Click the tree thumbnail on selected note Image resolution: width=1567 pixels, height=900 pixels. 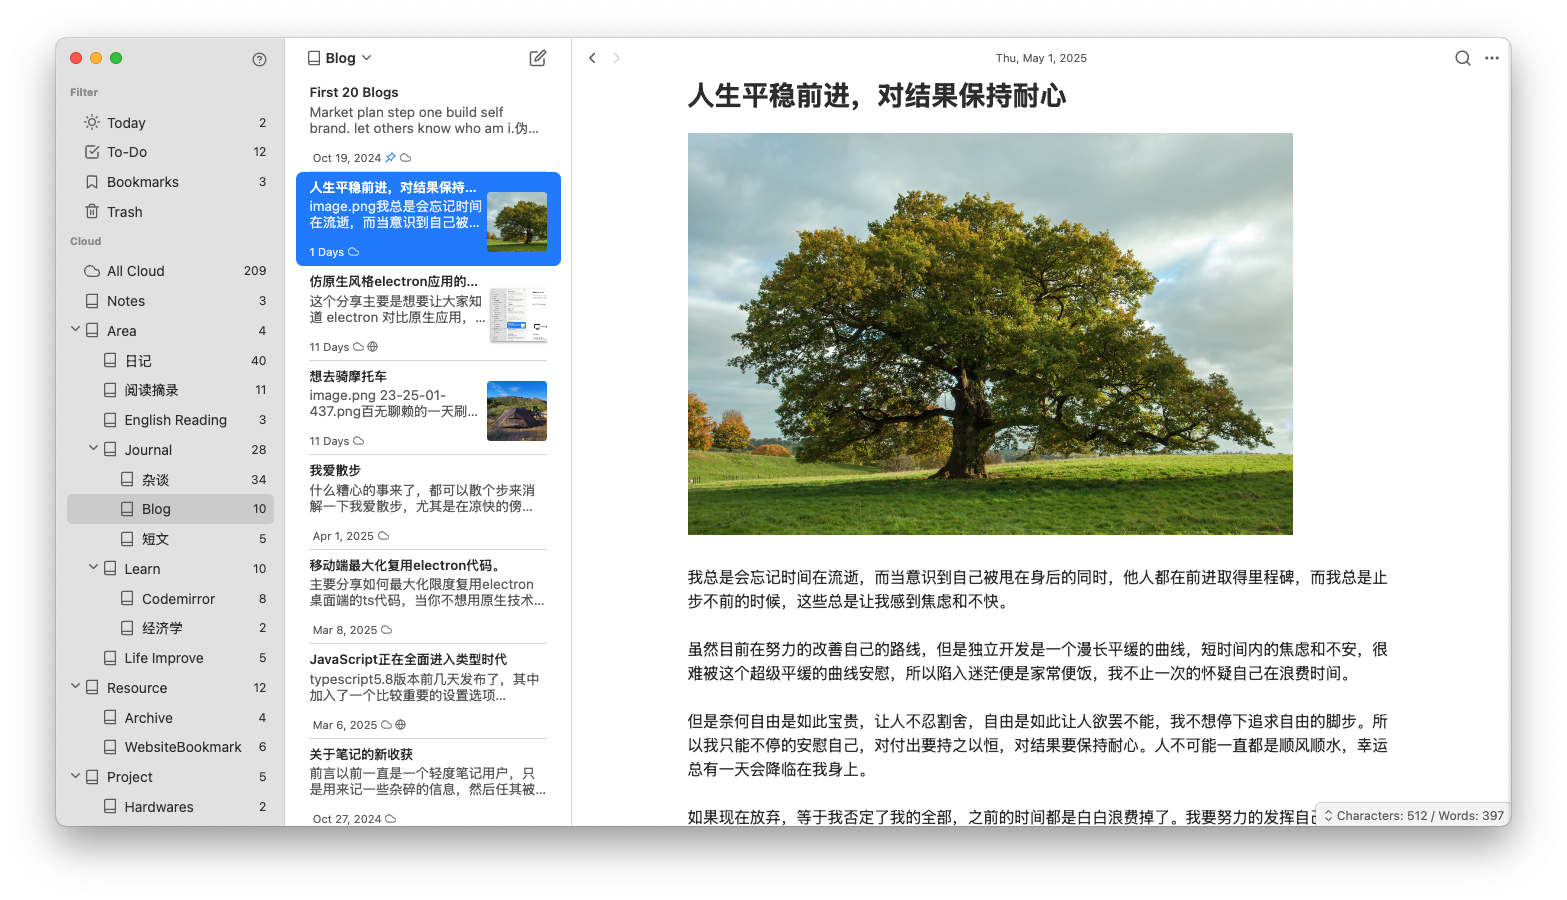coord(517,221)
